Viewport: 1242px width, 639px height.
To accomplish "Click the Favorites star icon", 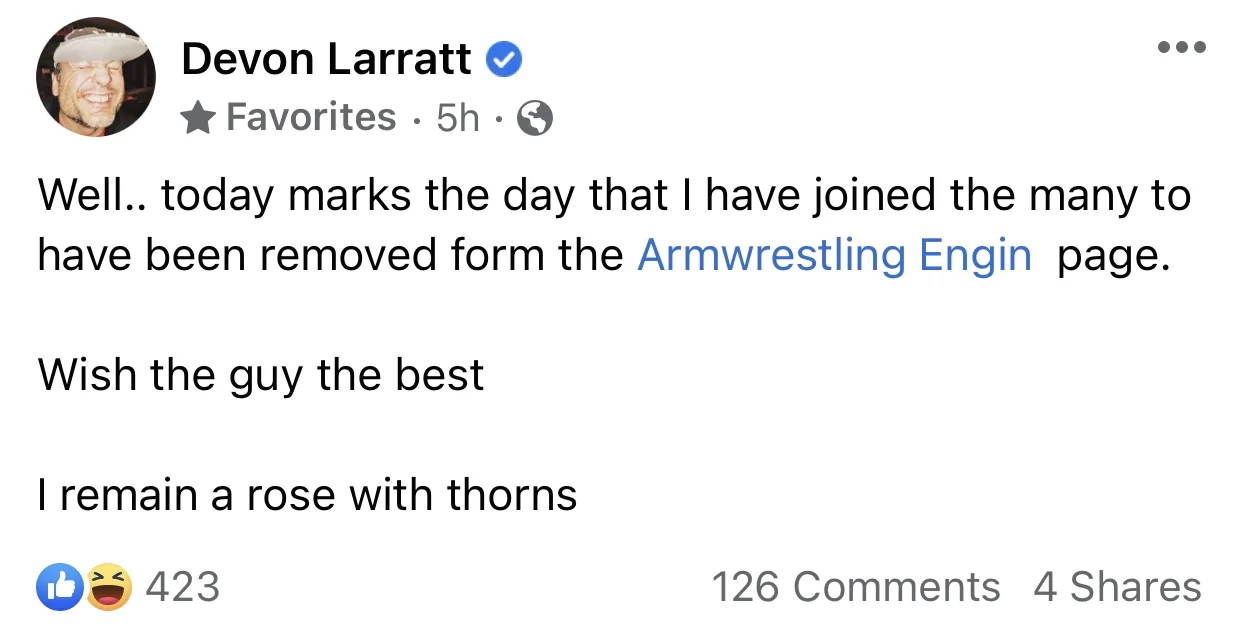I will (199, 119).
